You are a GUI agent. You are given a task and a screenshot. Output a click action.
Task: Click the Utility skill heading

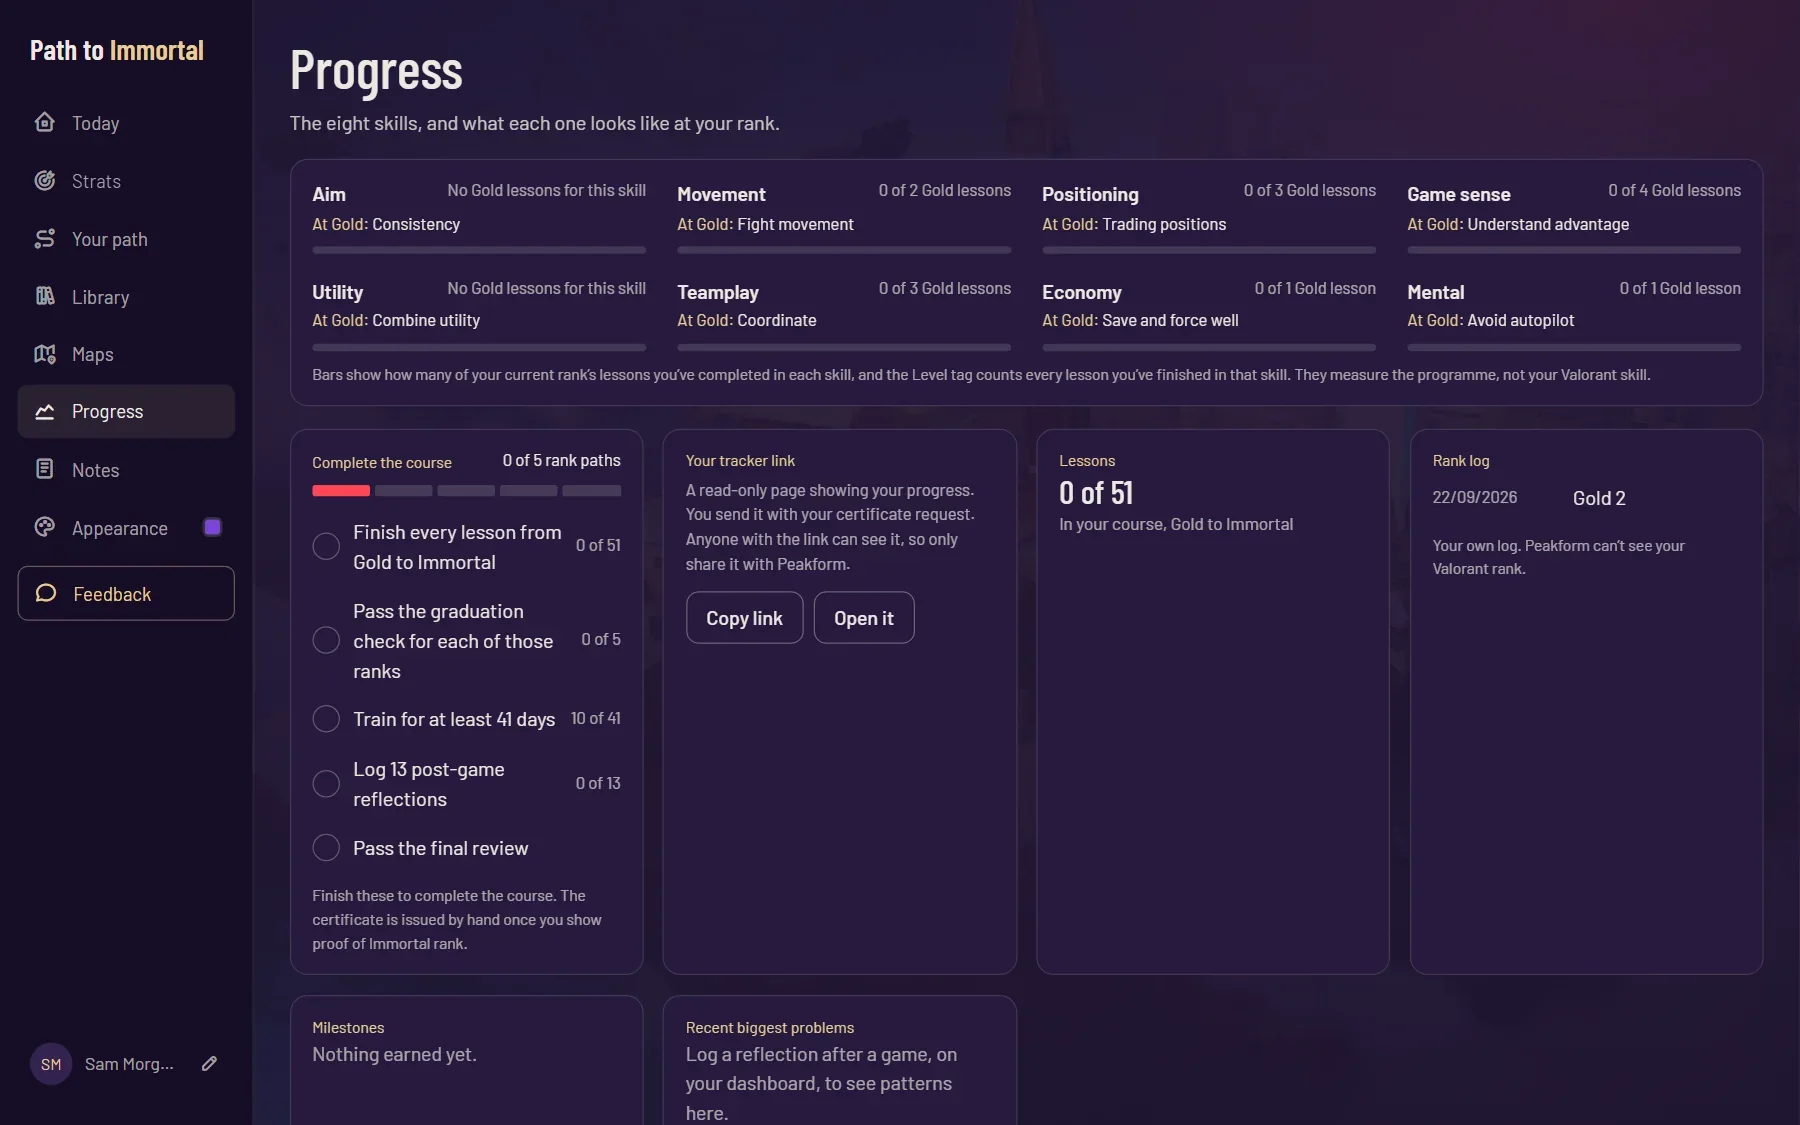point(337,292)
